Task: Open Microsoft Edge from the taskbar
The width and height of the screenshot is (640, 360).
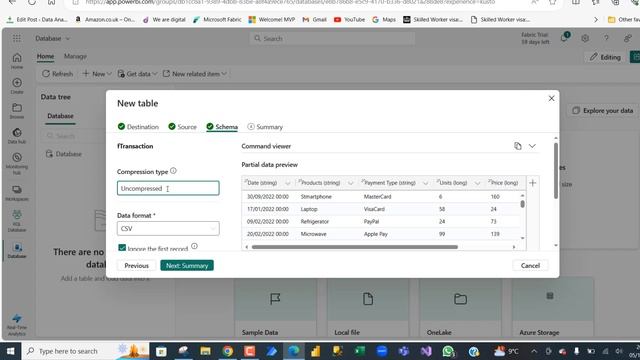Action: tap(293, 351)
